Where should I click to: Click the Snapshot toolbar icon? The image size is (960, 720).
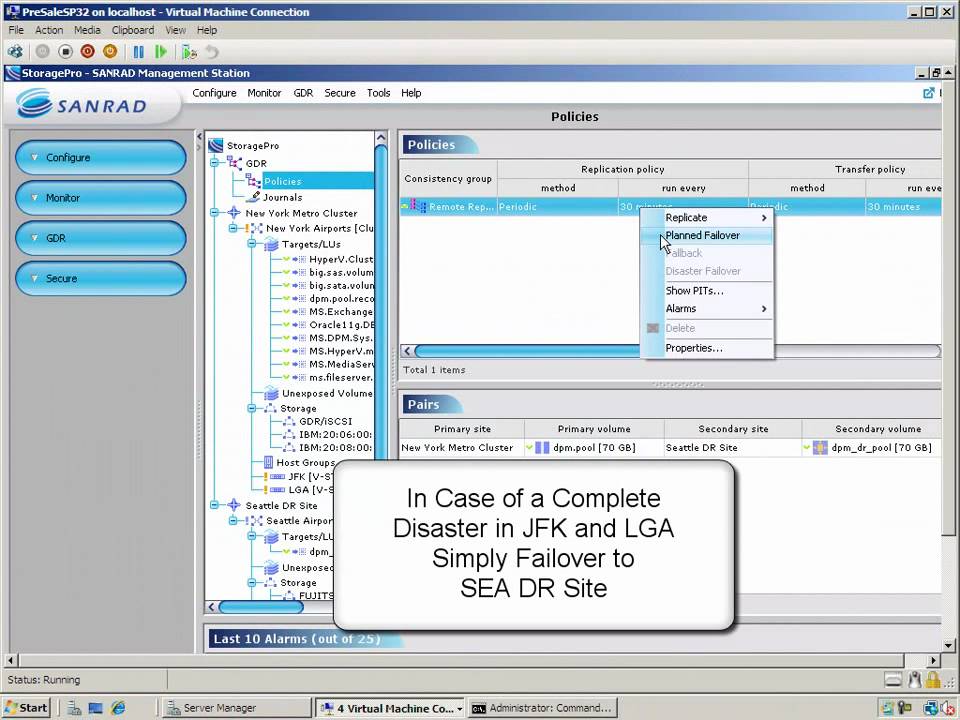tap(189, 52)
